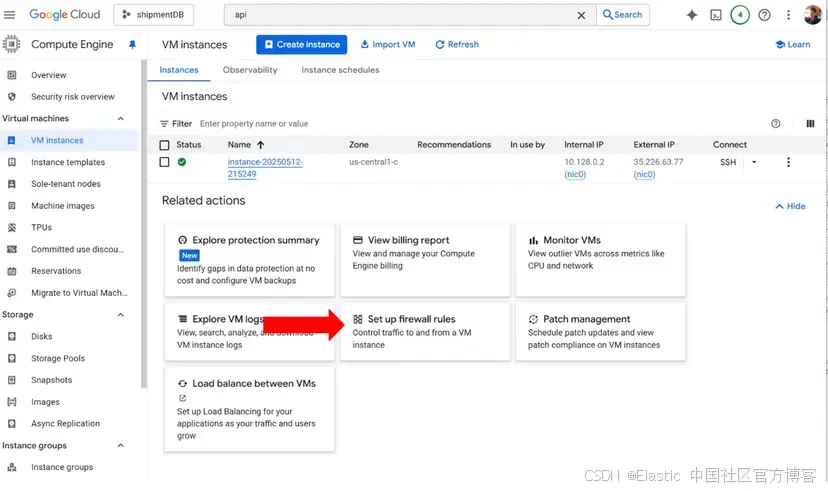Click the Storage Pools icon
Image resolution: width=828 pixels, height=491 pixels.
point(12,358)
